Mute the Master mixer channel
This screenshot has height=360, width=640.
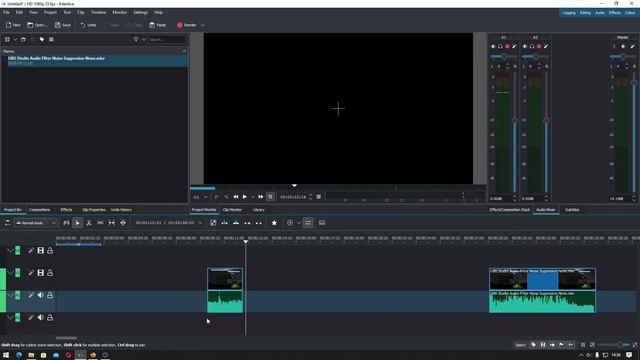coord(623,47)
